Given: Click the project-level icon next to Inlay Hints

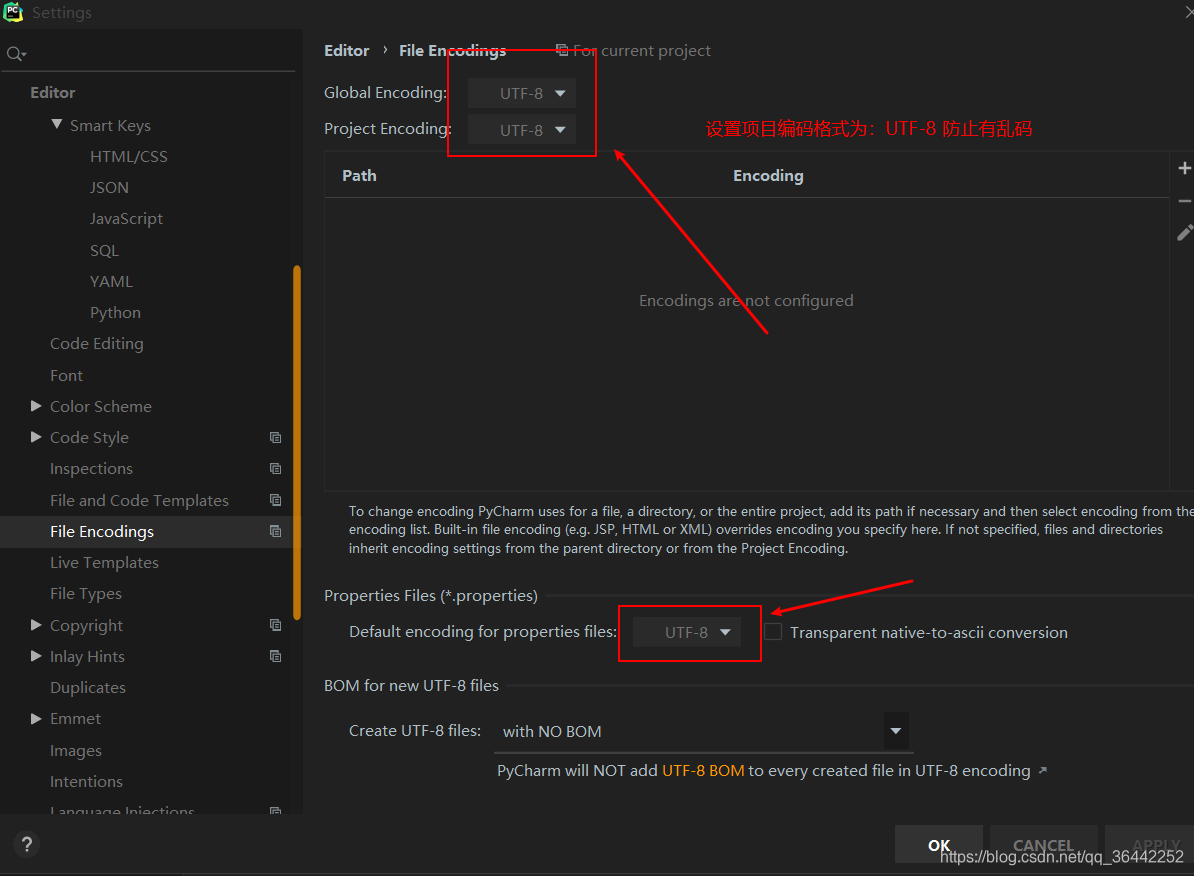Looking at the screenshot, I should 276,656.
